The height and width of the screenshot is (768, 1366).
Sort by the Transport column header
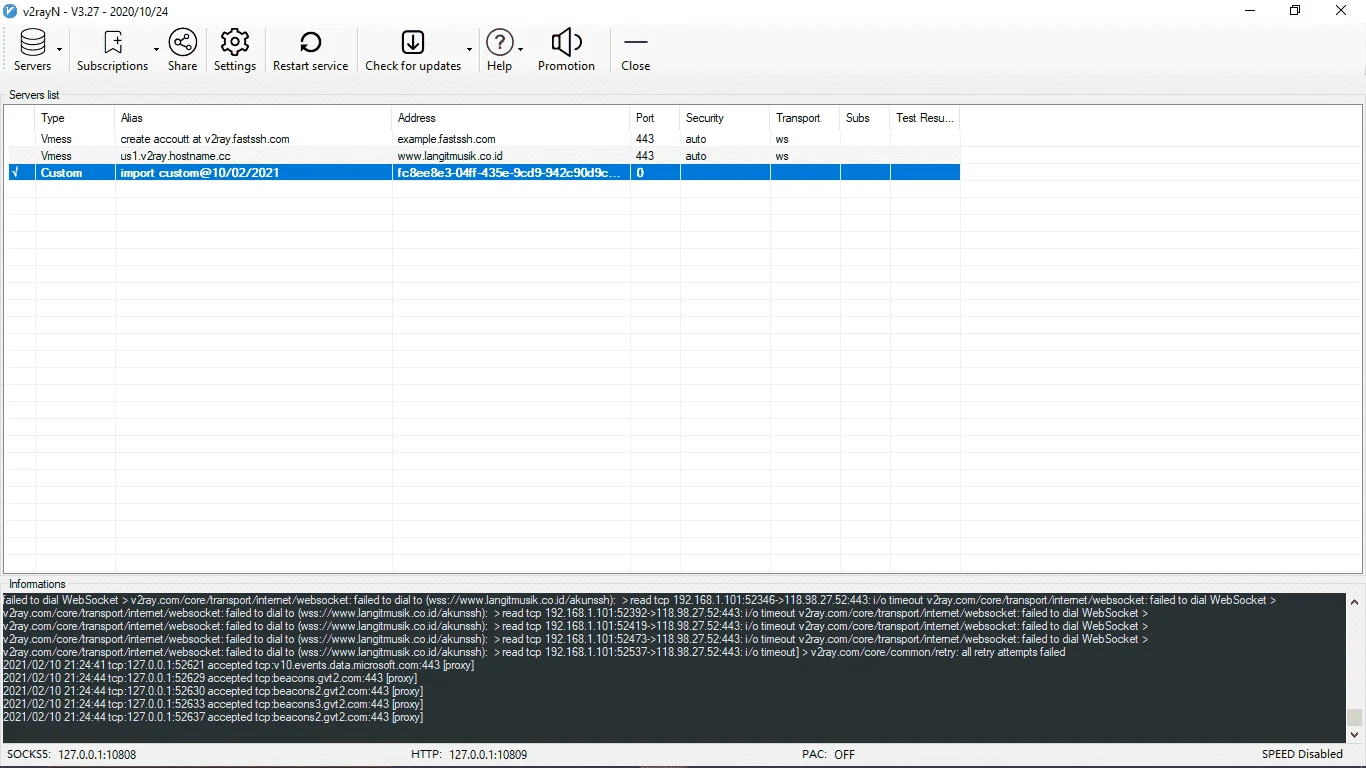tap(805, 118)
